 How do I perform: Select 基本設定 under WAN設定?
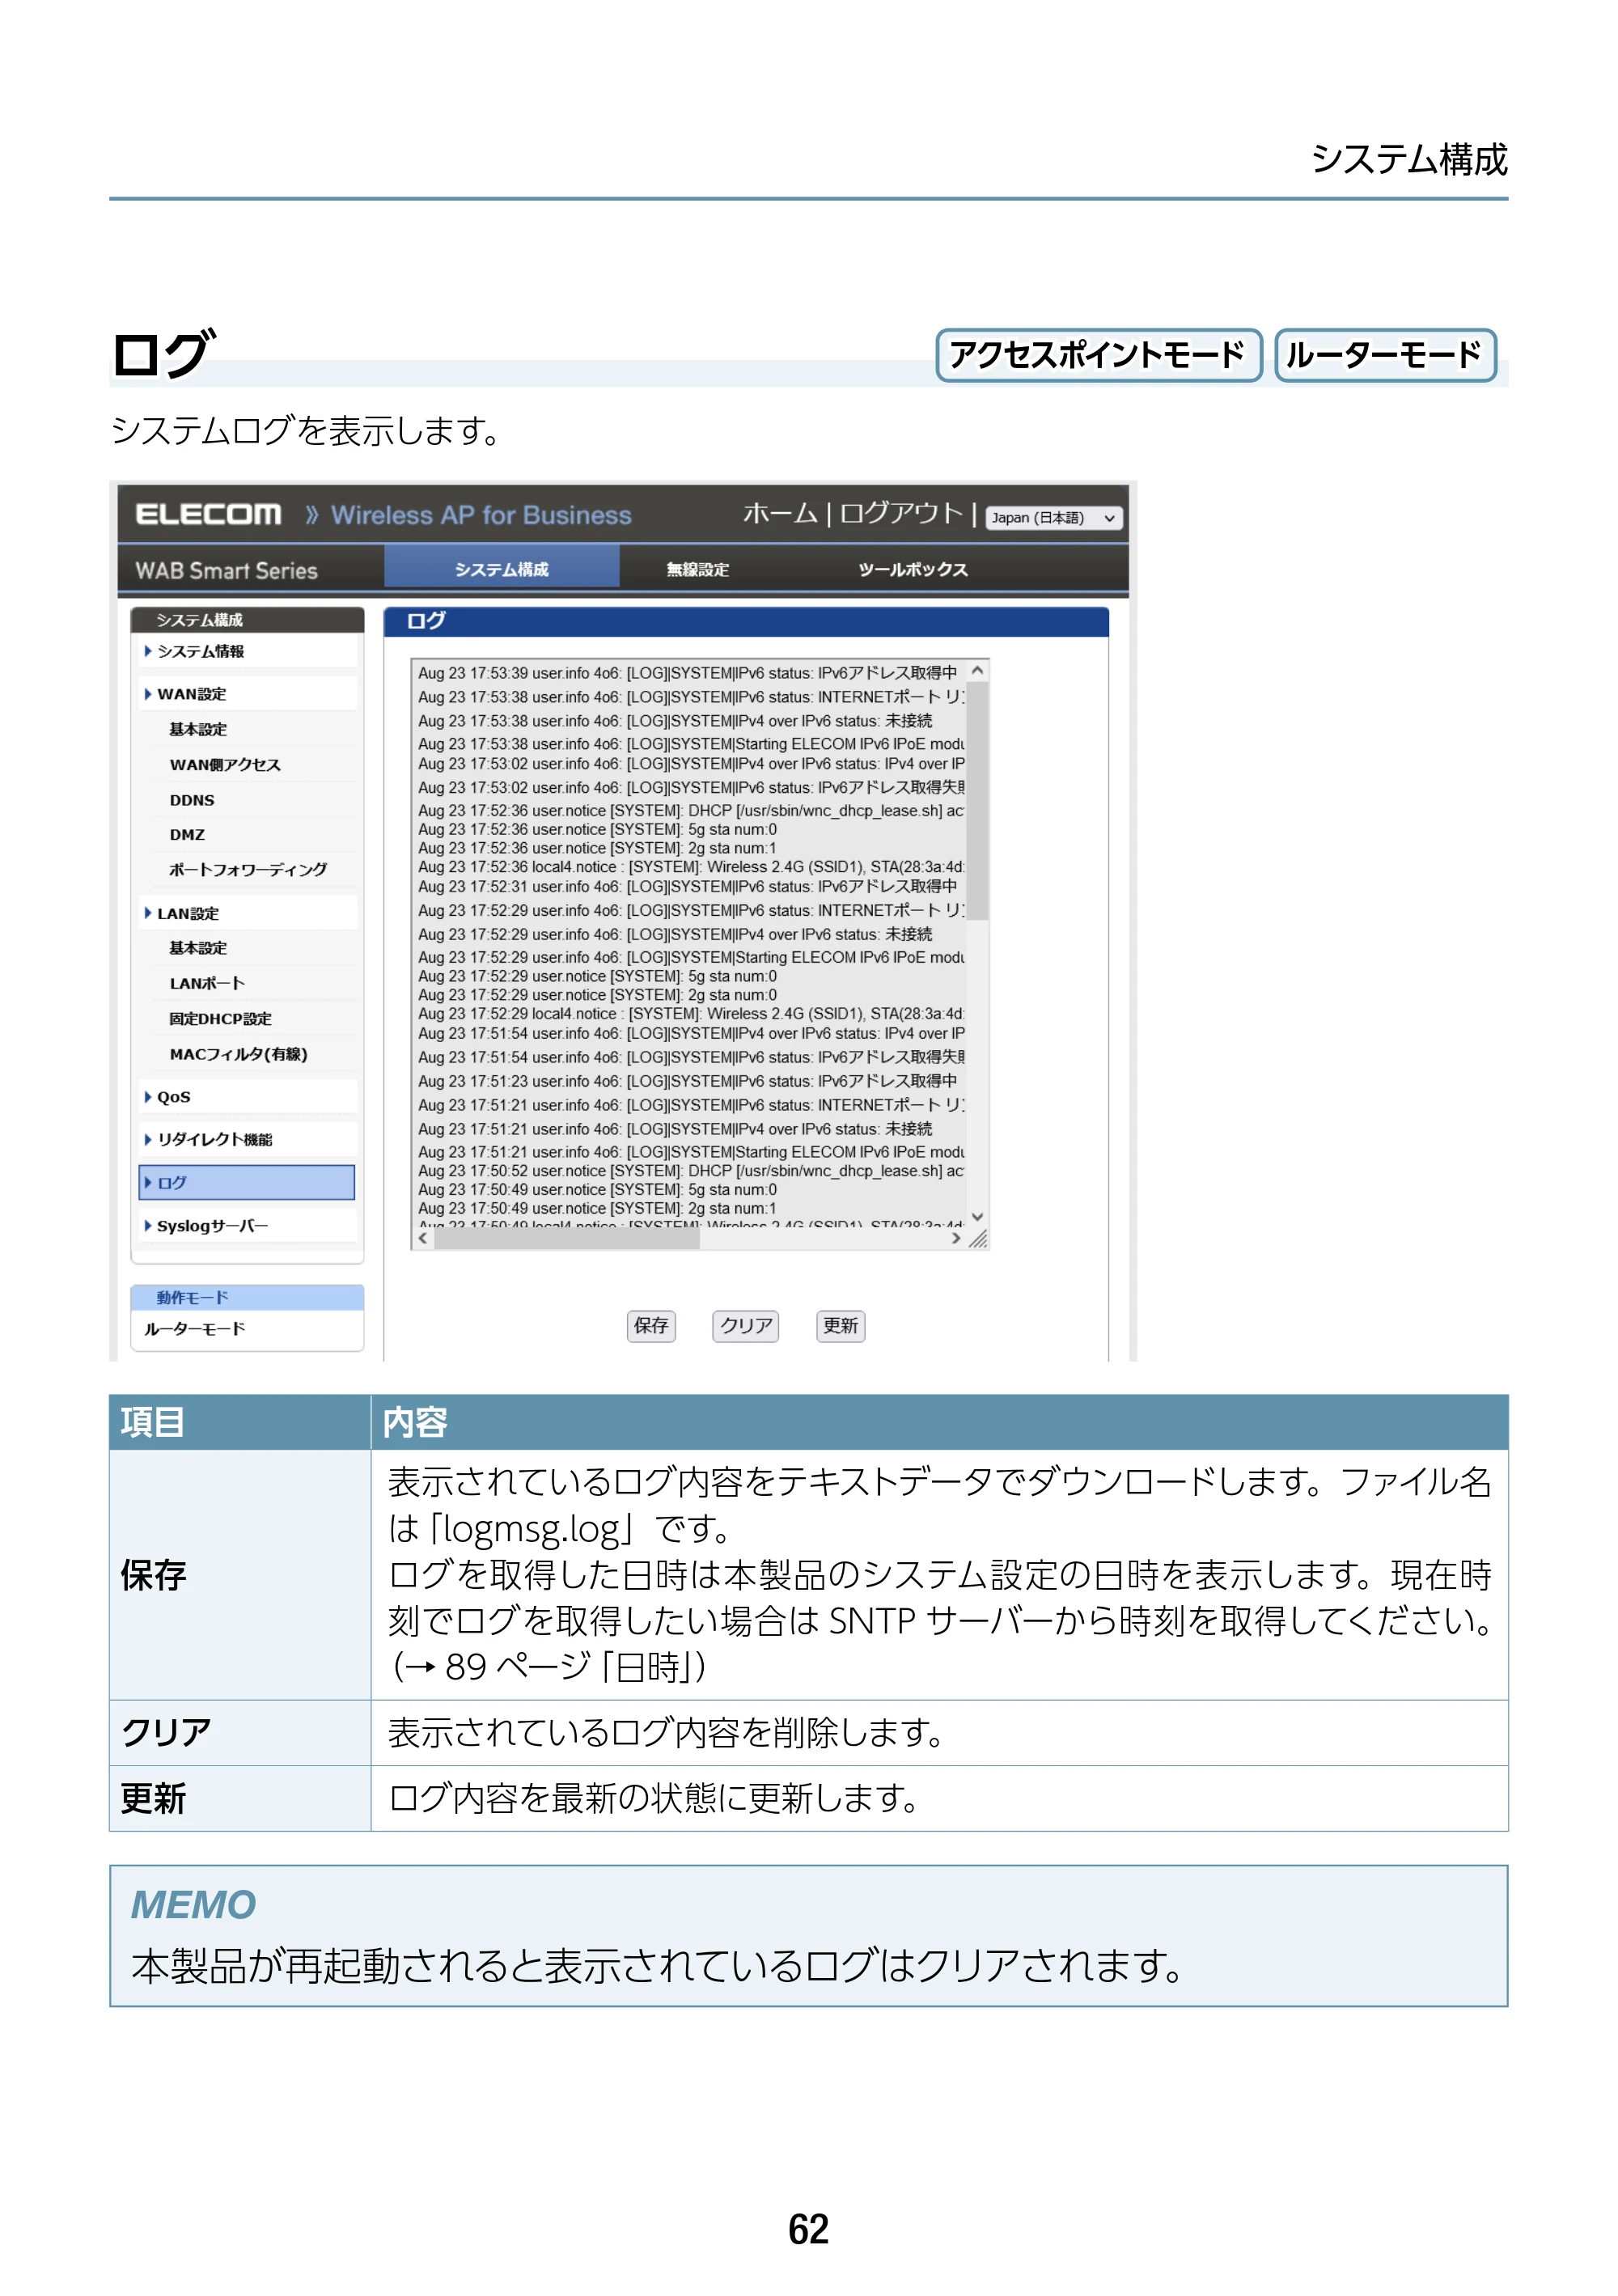click(x=198, y=729)
